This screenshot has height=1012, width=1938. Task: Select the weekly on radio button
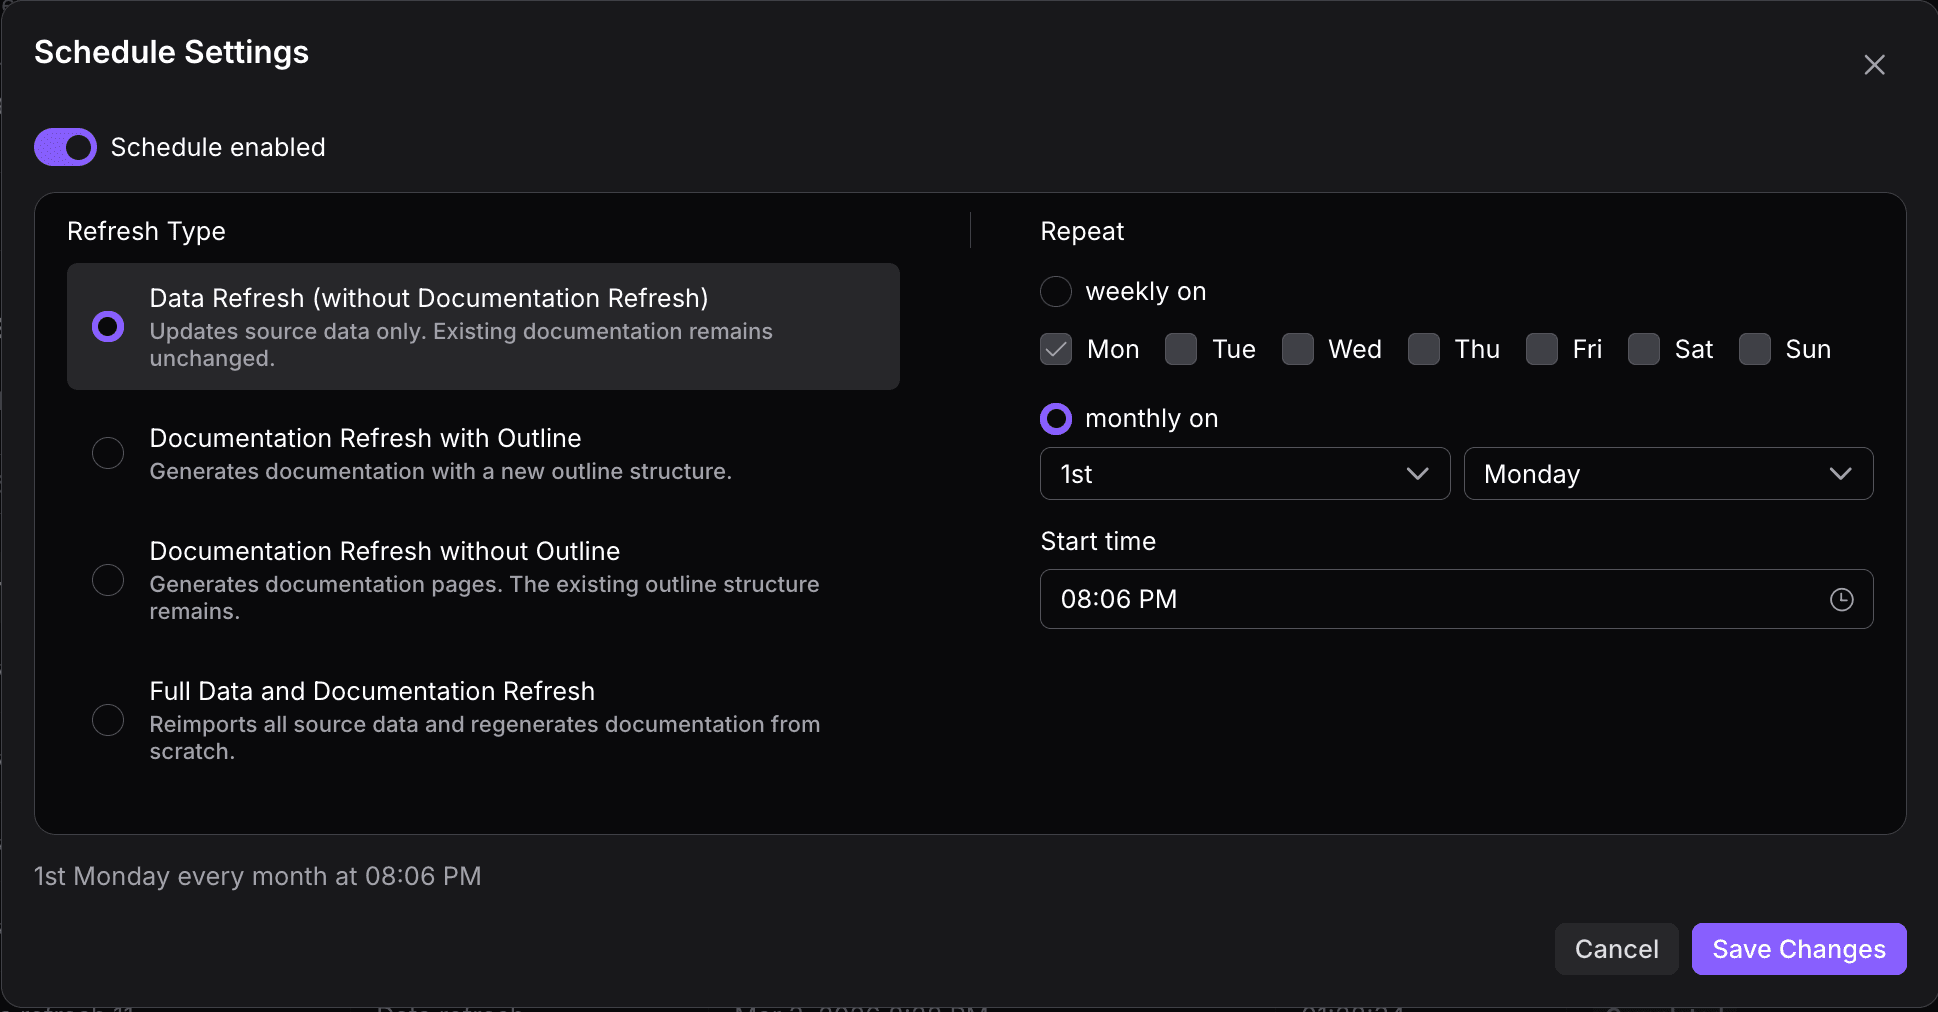point(1055,291)
